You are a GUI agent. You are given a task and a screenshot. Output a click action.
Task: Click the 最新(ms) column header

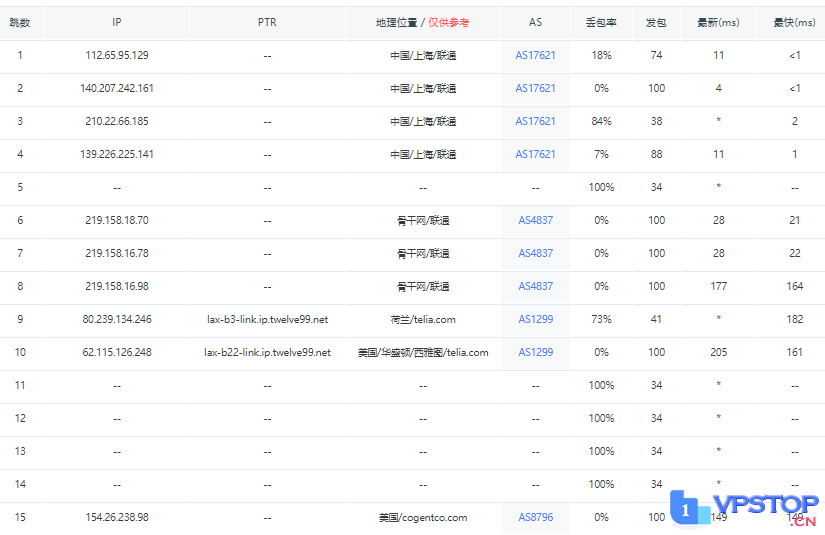pos(718,23)
